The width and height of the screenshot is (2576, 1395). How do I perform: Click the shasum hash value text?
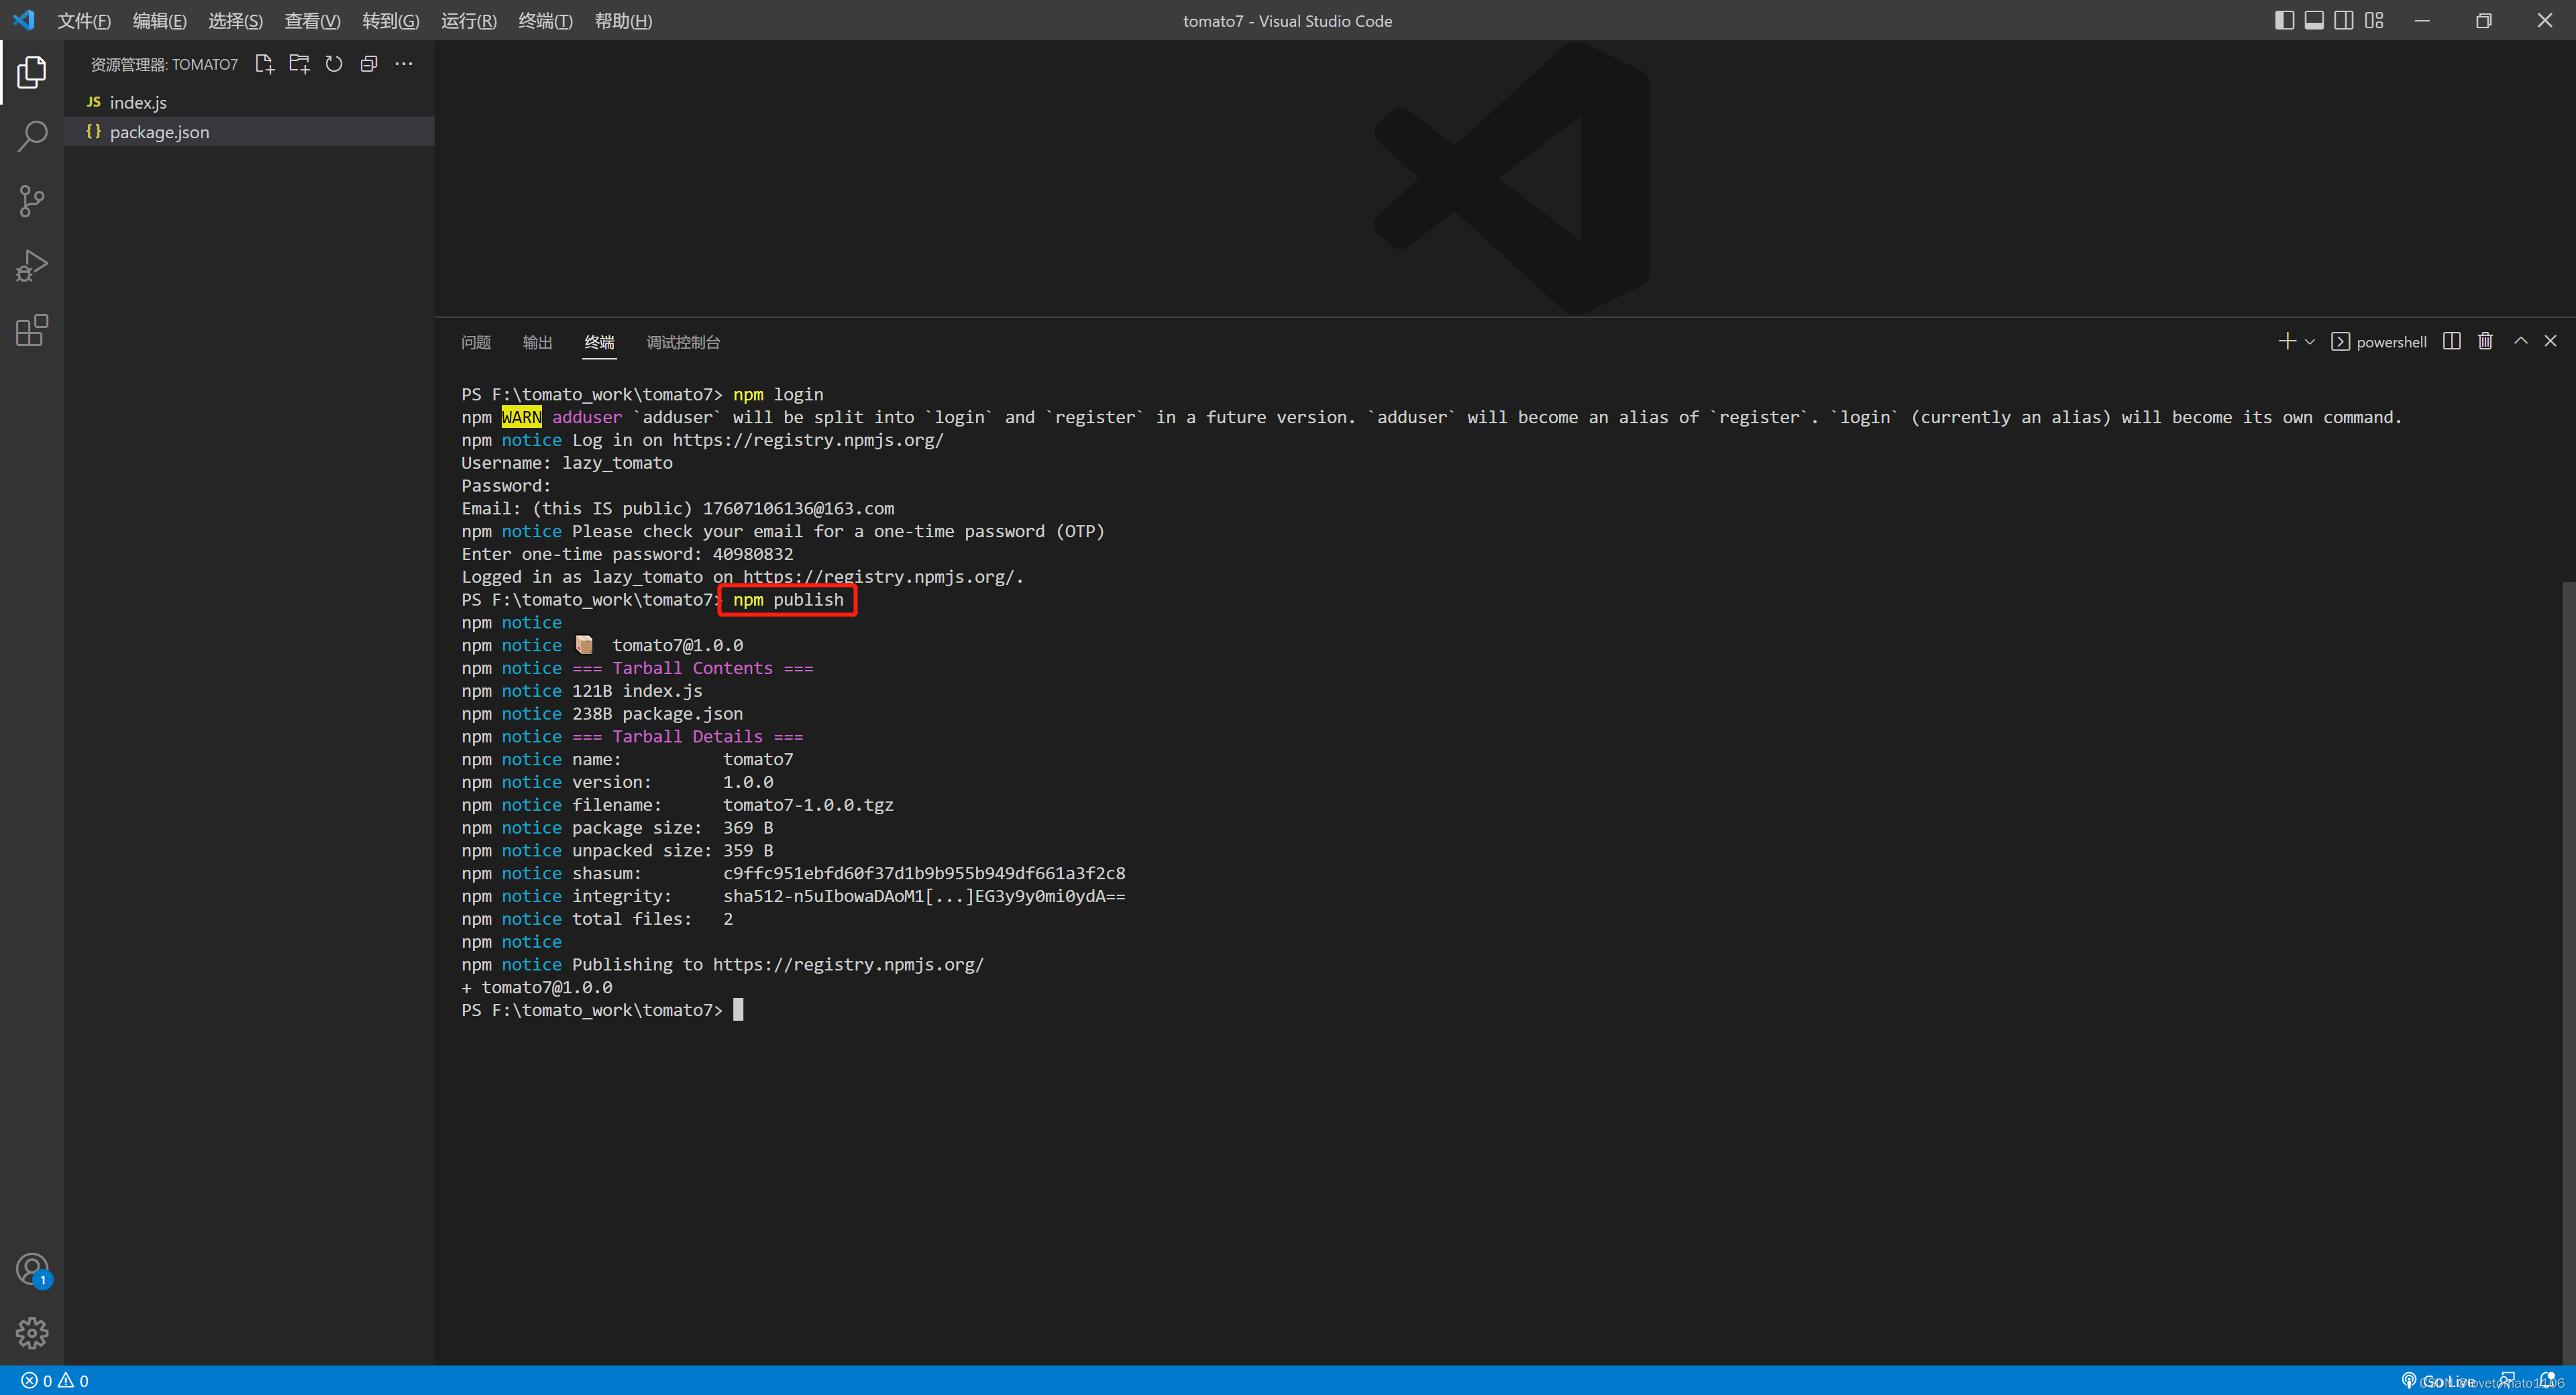pos(924,873)
